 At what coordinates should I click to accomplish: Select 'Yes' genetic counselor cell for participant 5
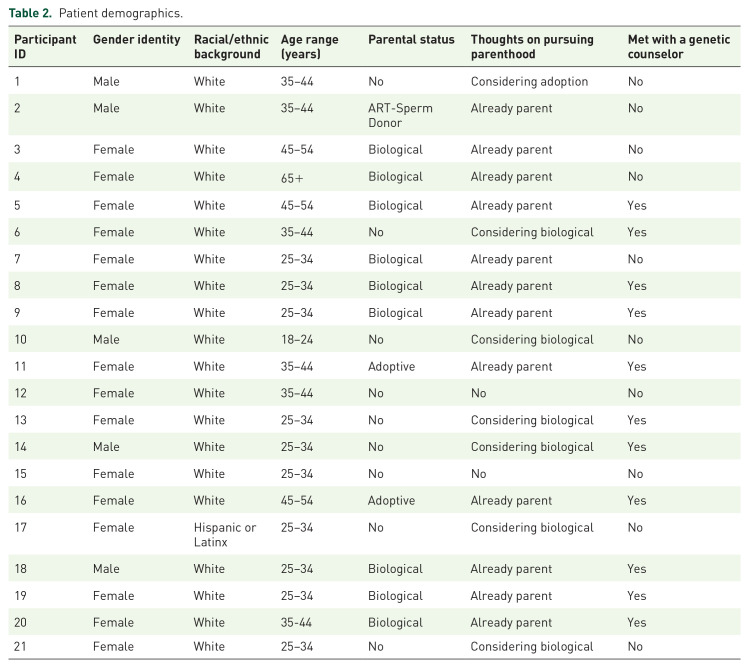(x=637, y=205)
